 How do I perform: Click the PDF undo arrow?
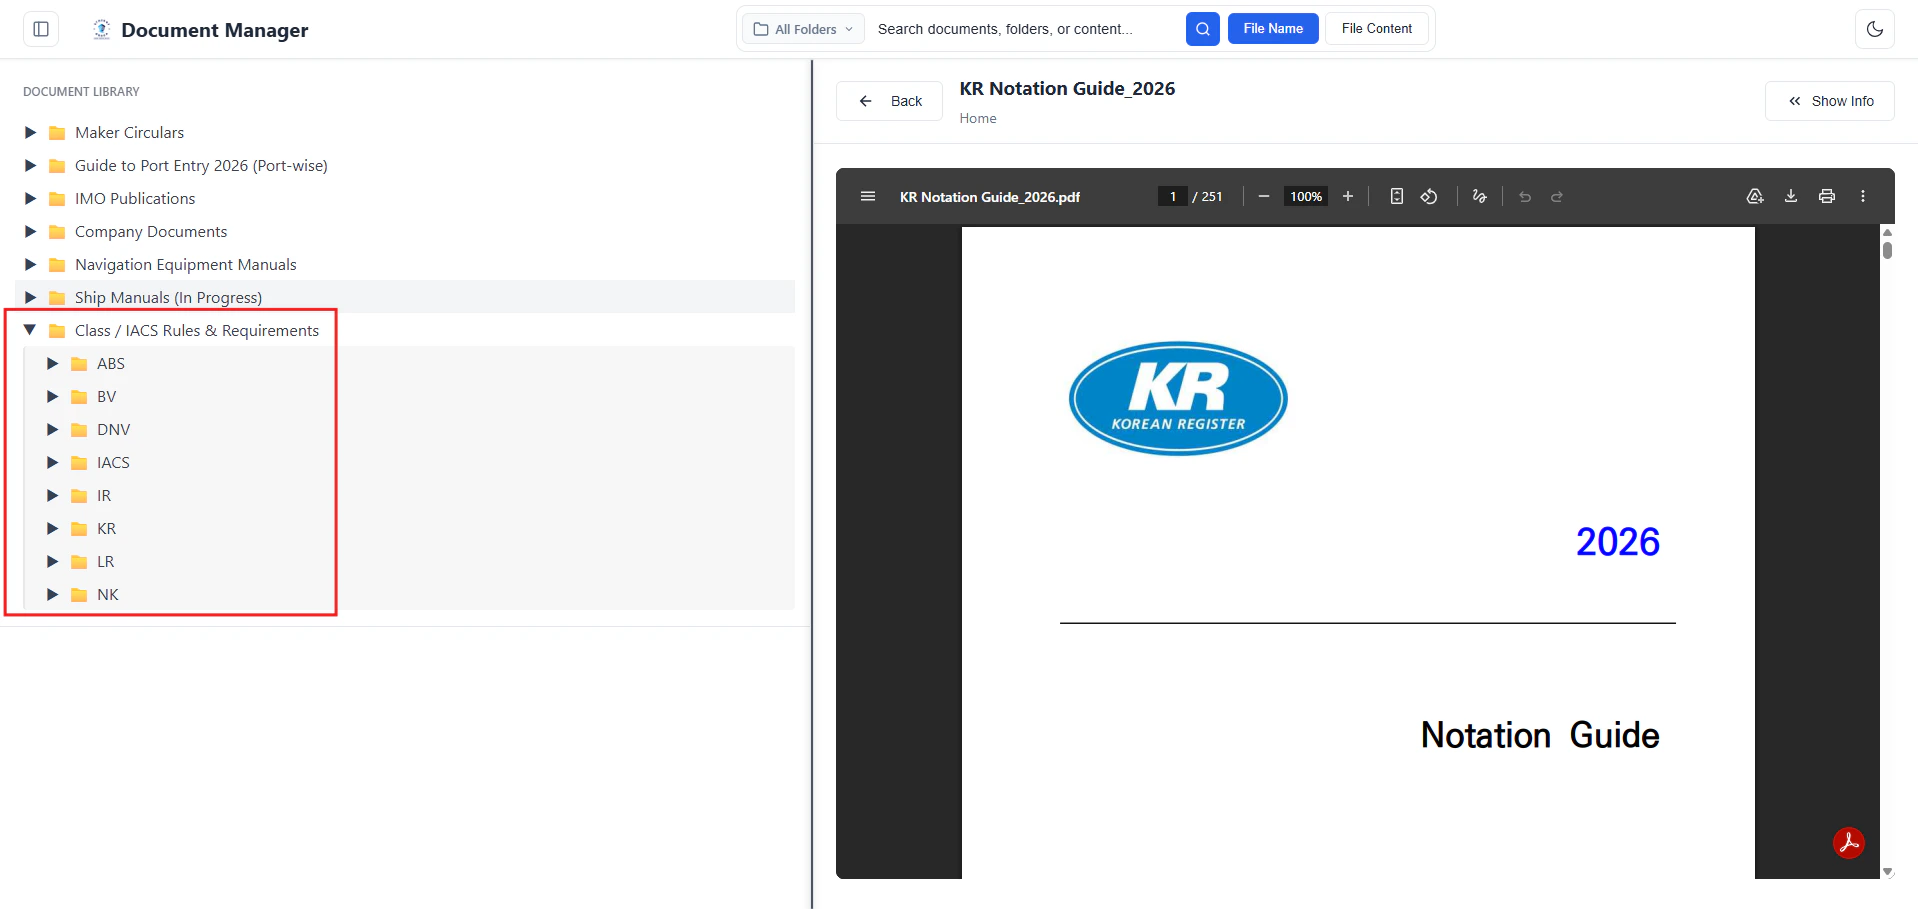point(1525,197)
